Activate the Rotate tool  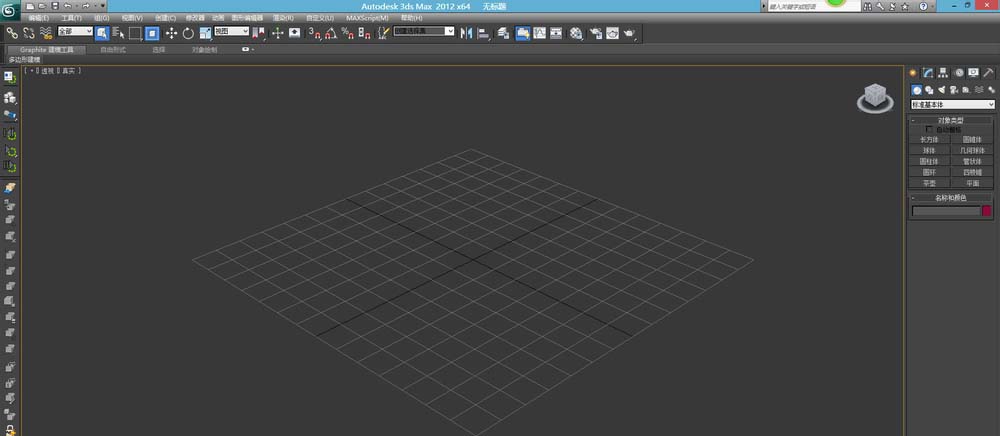click(x=188, y=33)
